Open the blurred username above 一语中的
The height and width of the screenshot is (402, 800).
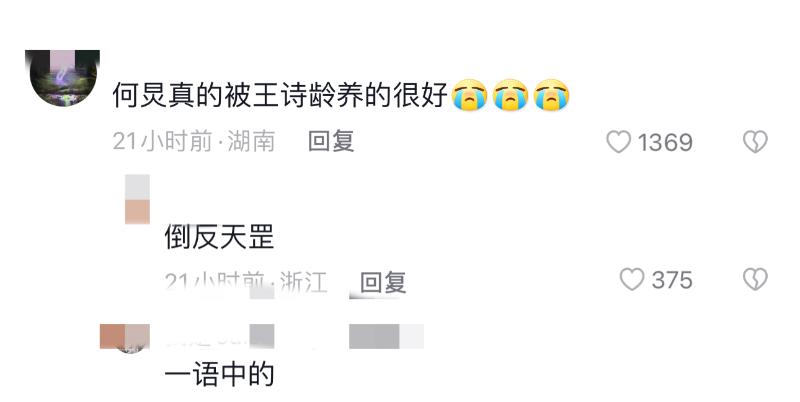click(x=219, y=337)
